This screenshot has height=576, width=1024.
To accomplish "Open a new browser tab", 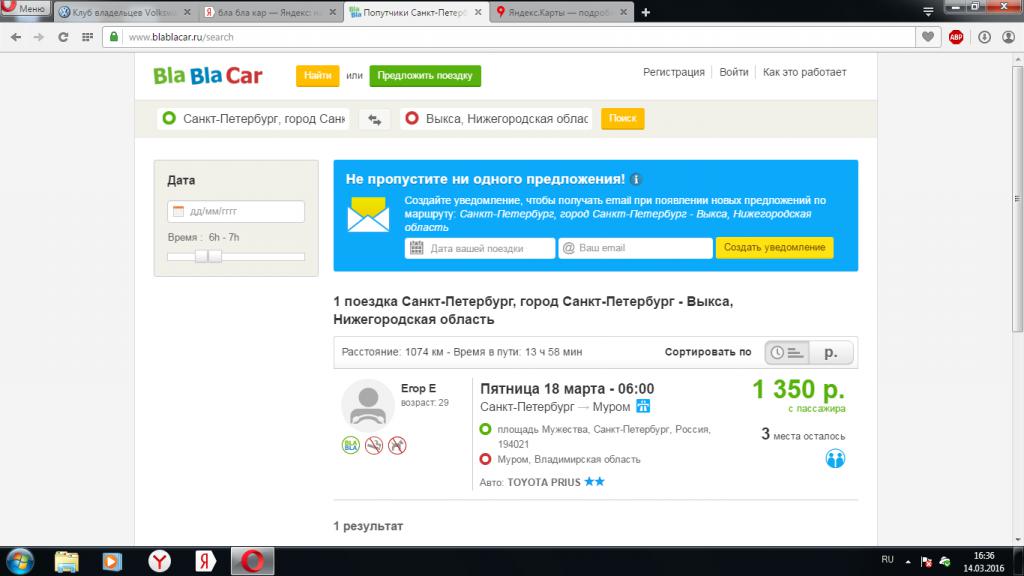I will [x=646, y=12].
